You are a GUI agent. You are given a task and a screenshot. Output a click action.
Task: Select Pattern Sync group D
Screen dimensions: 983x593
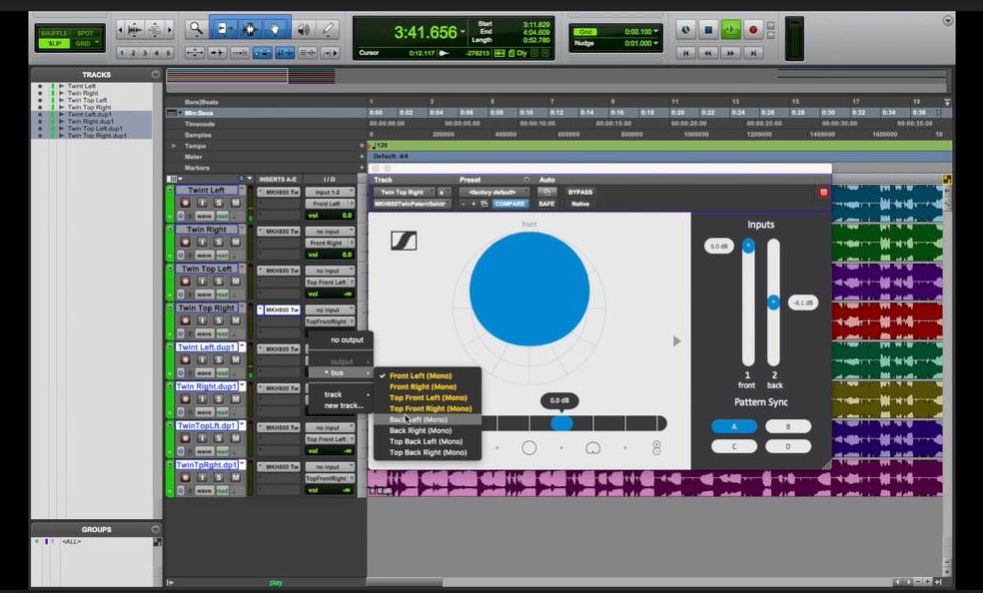(788, 446)
